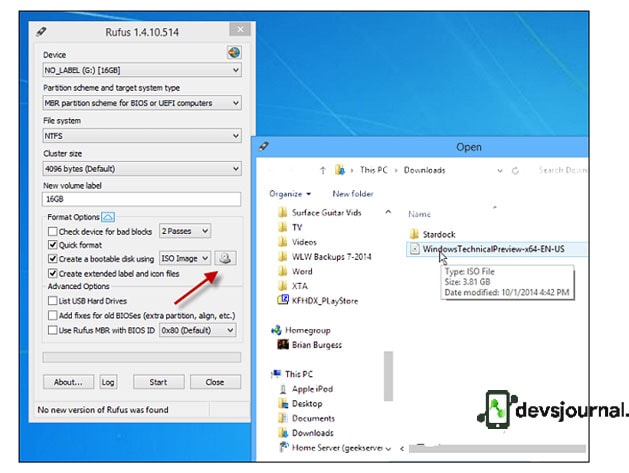Open the Device dropdown

[x=142, y=70]
